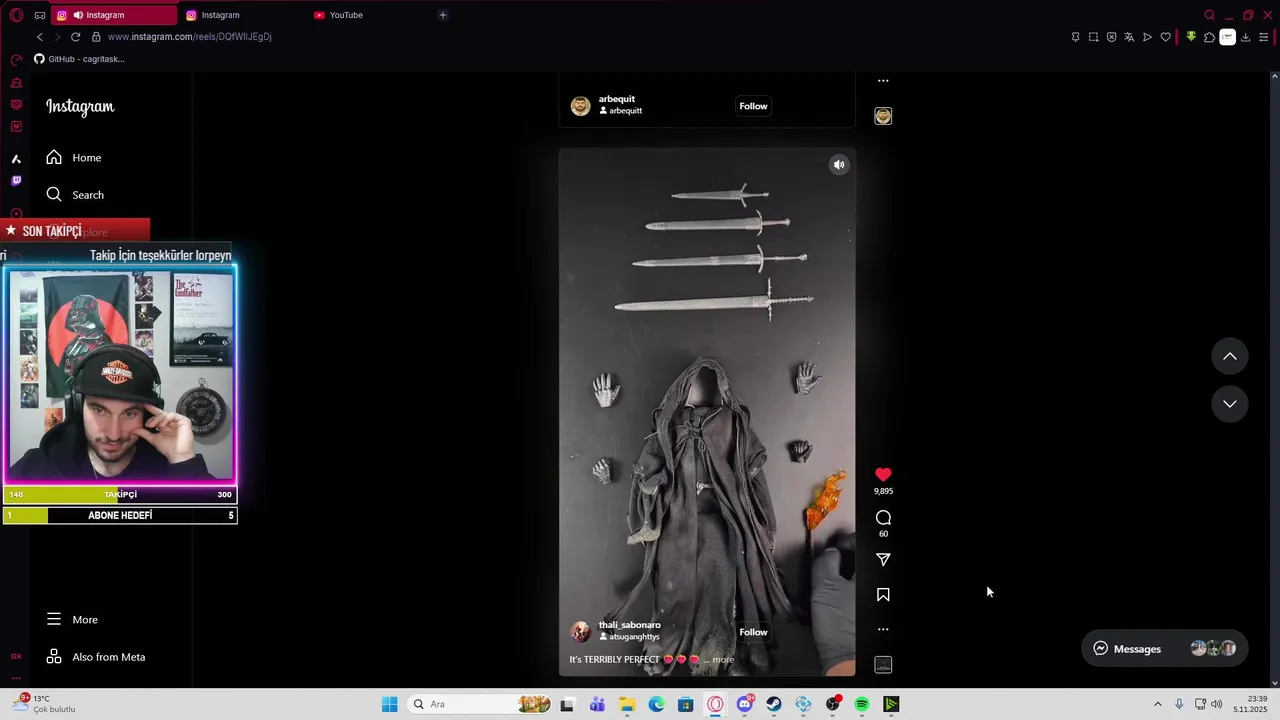The image size is (1280, 720).
Task: Expand the reel caption with 'more'
Action: pos(723,660)
